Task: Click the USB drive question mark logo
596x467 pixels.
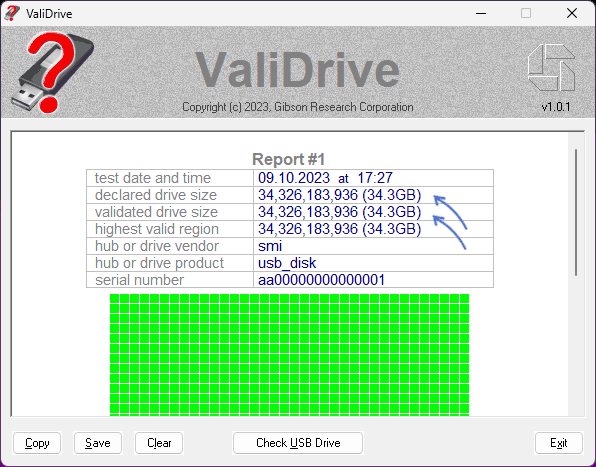Action: 52,72
